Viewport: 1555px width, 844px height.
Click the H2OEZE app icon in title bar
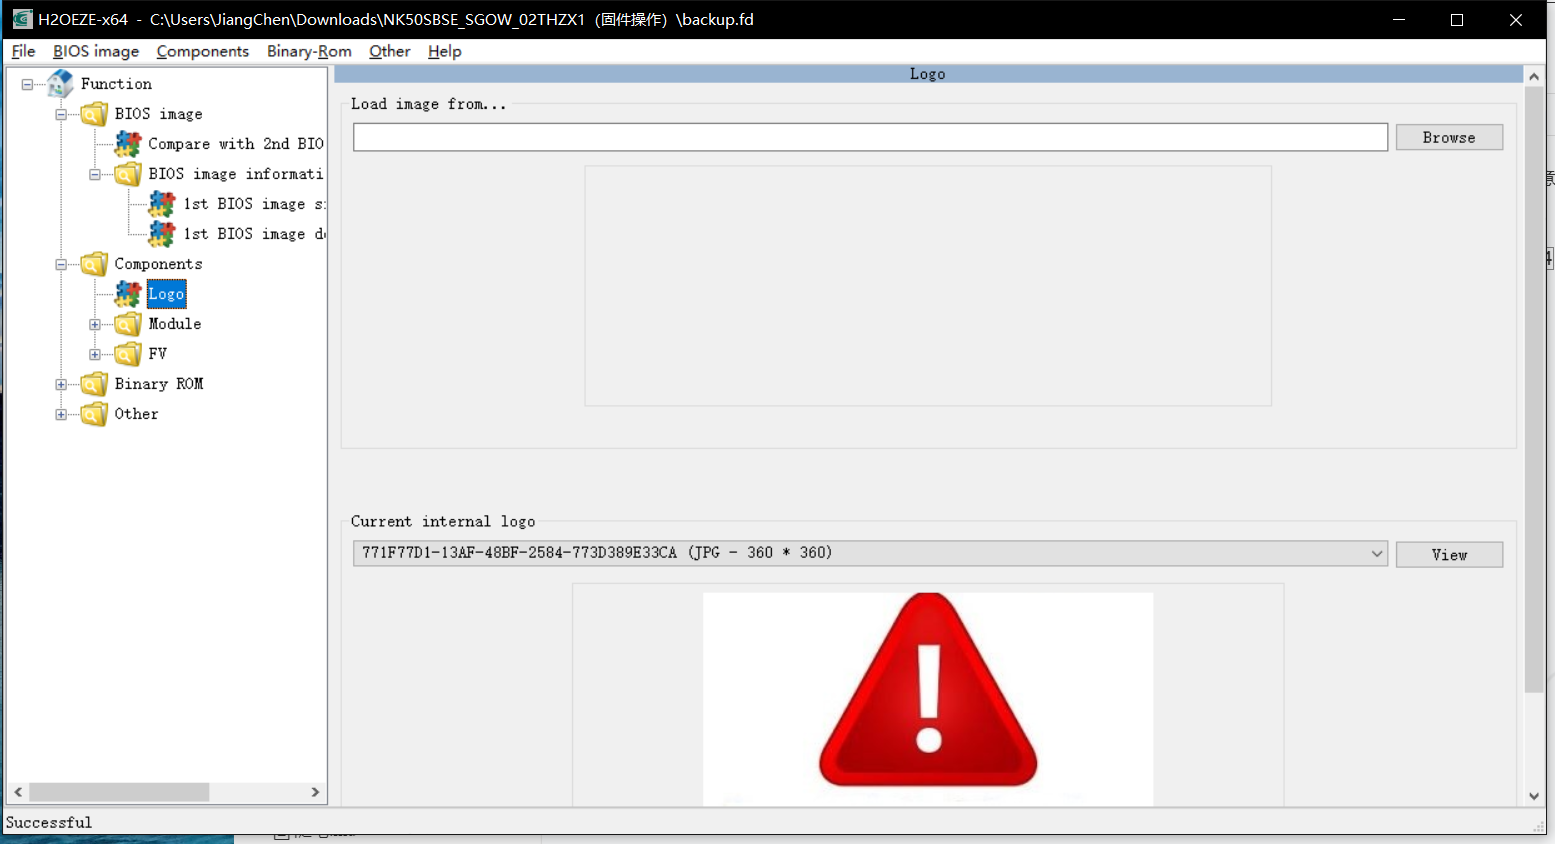click(x=22, y=19)
